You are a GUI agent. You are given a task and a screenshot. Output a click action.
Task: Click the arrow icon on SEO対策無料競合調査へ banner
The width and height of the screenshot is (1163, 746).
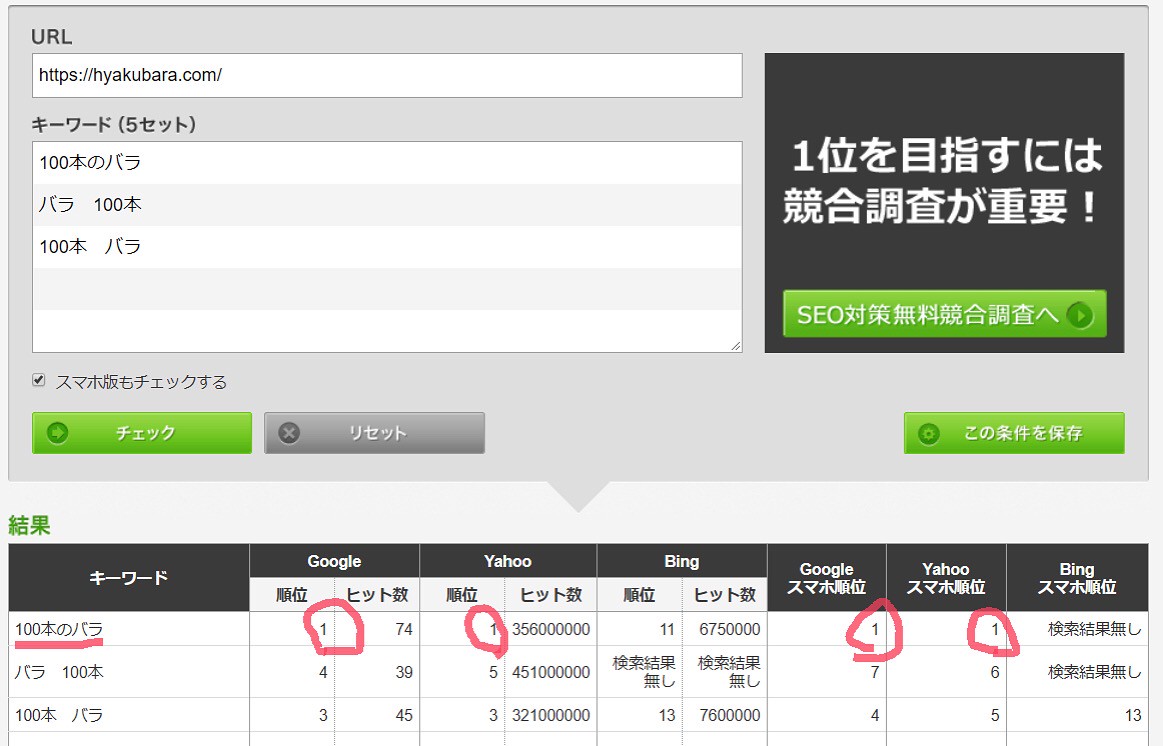click(x=1080, y=315)
